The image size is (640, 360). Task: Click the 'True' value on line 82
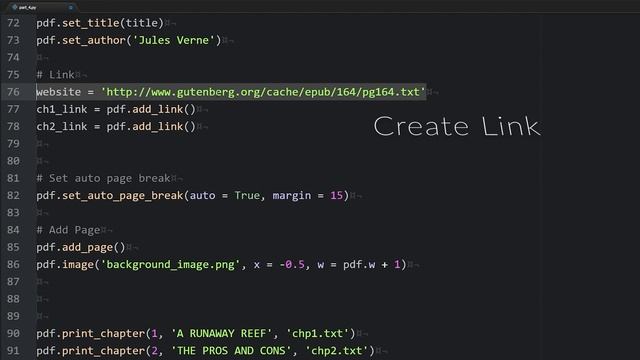pos(247,196)
